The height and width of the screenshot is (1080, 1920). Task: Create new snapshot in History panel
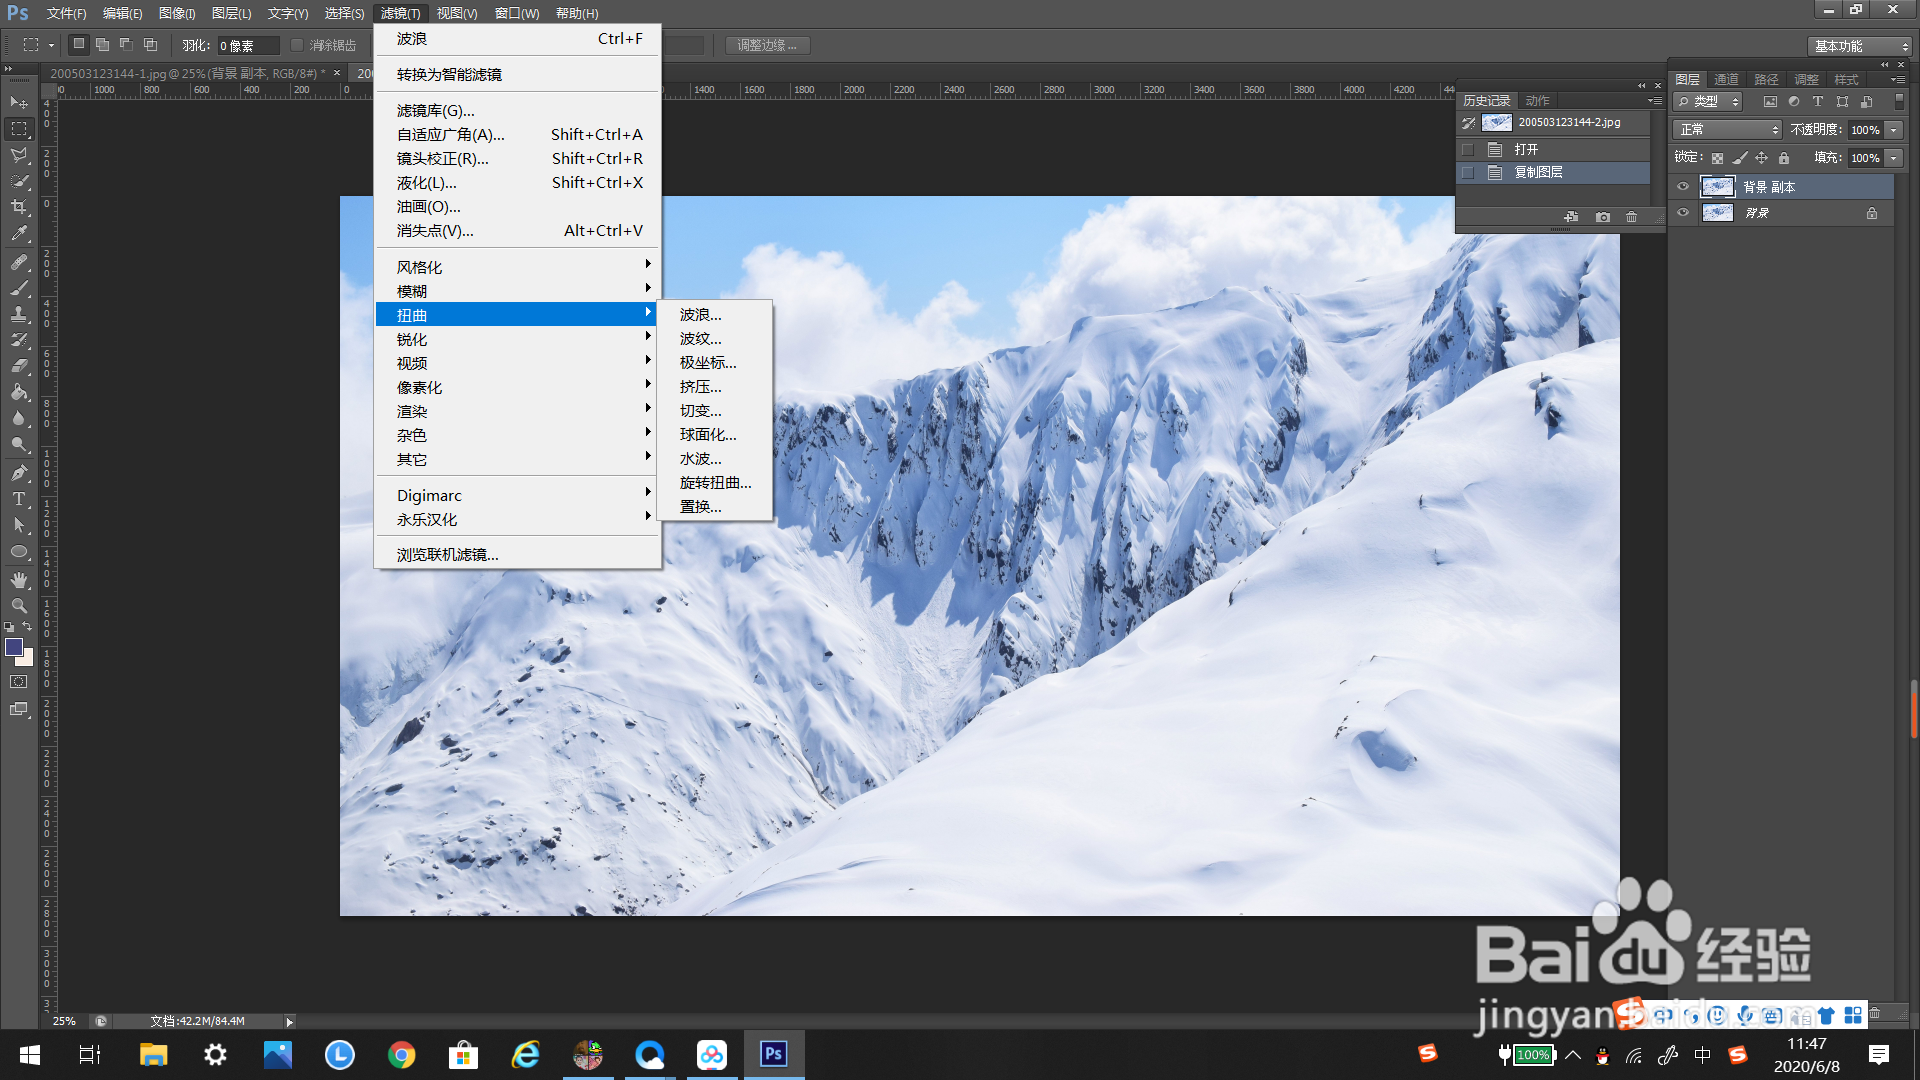(x=1603, y=217)
